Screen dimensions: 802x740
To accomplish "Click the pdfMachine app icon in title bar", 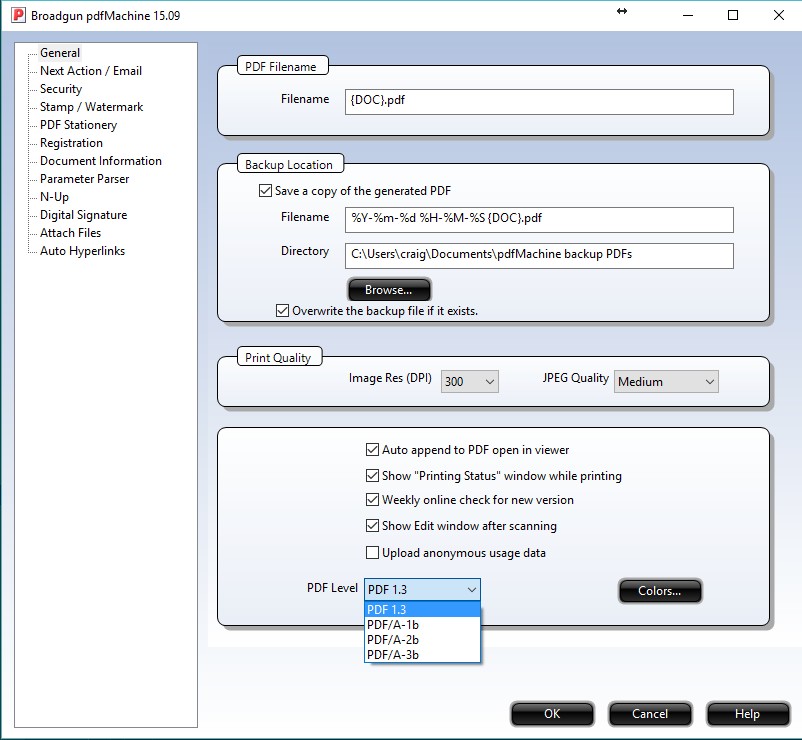I will click(15, 16).
